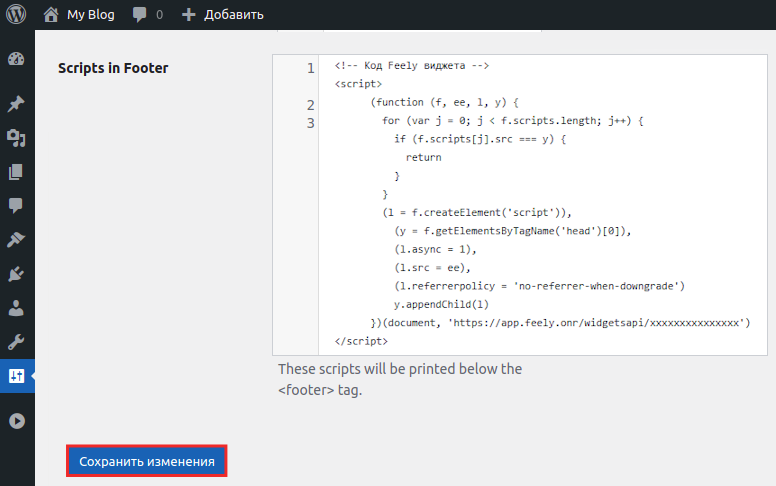Open Posts via the pushpin icon

16,103
